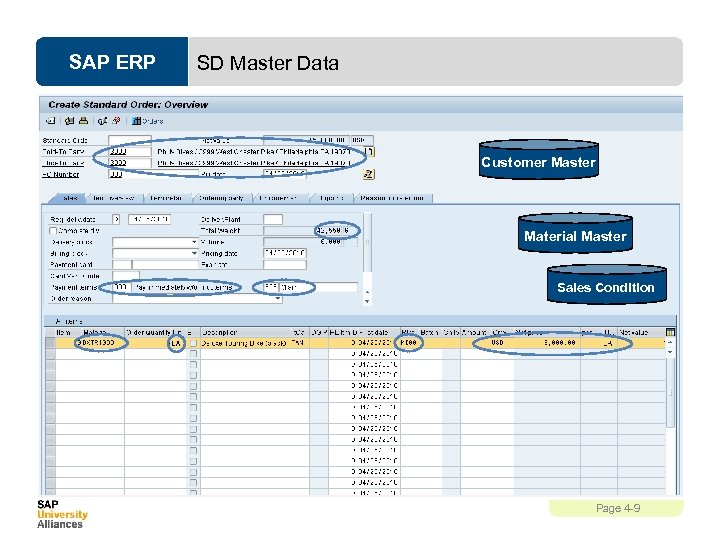
Task: Click the USD currency cell
Action: point(498,343)
